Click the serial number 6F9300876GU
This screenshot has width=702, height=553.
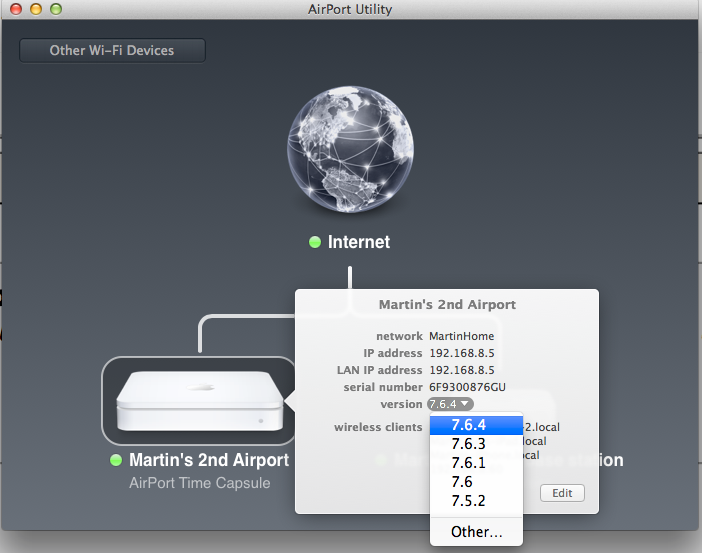pos(467,387)
